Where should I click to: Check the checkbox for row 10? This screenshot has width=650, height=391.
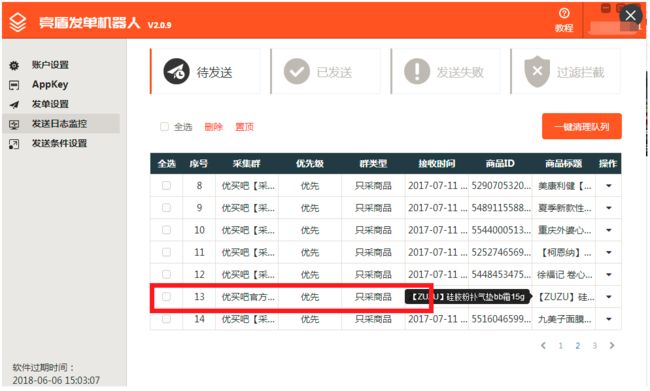[166, 230]
